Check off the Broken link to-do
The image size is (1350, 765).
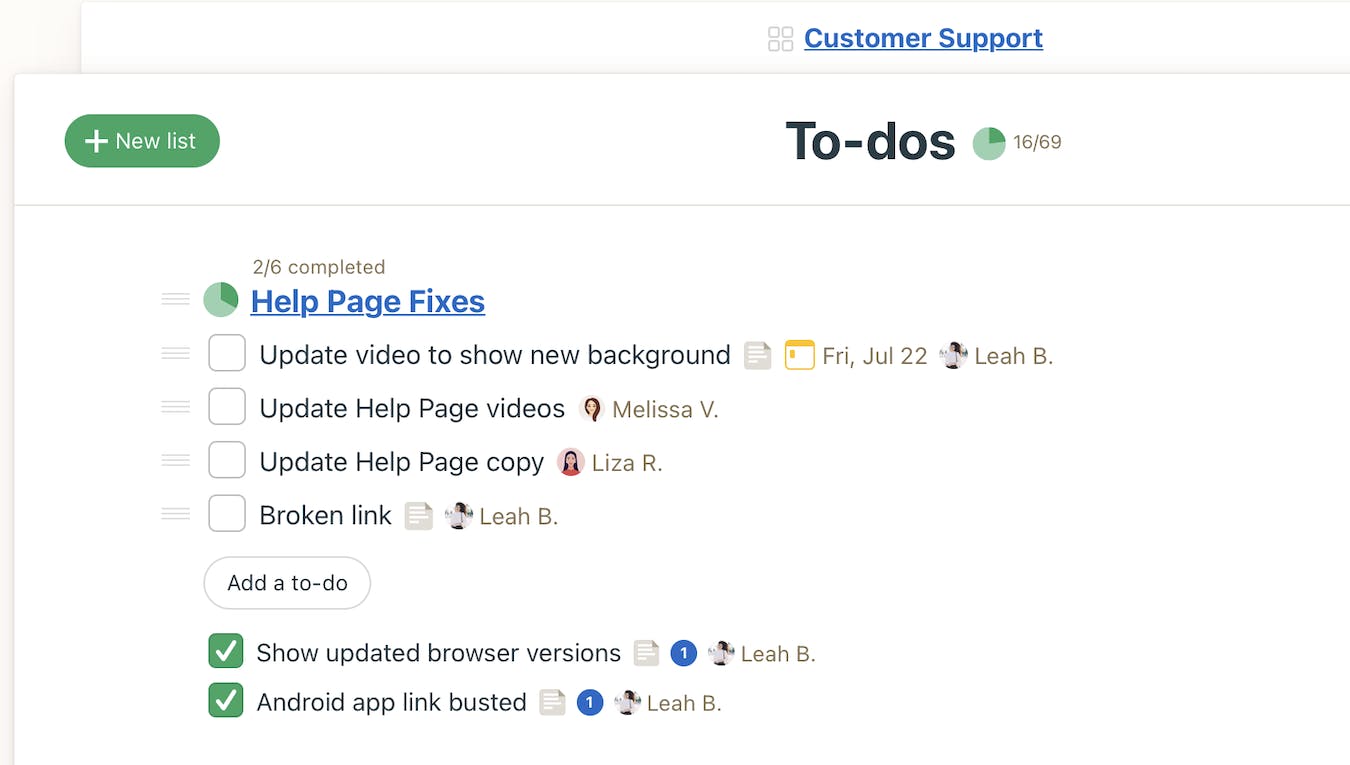227,513
